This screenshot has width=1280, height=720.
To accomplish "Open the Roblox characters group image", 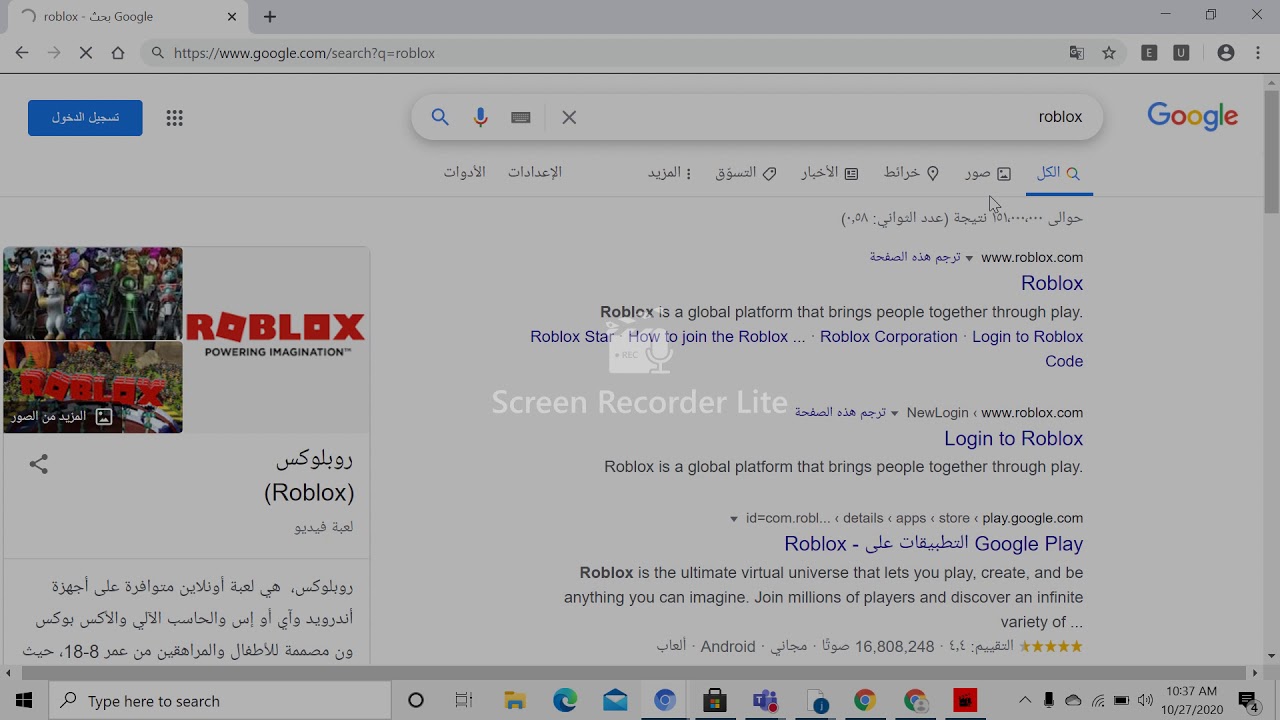I will point(93,294).
